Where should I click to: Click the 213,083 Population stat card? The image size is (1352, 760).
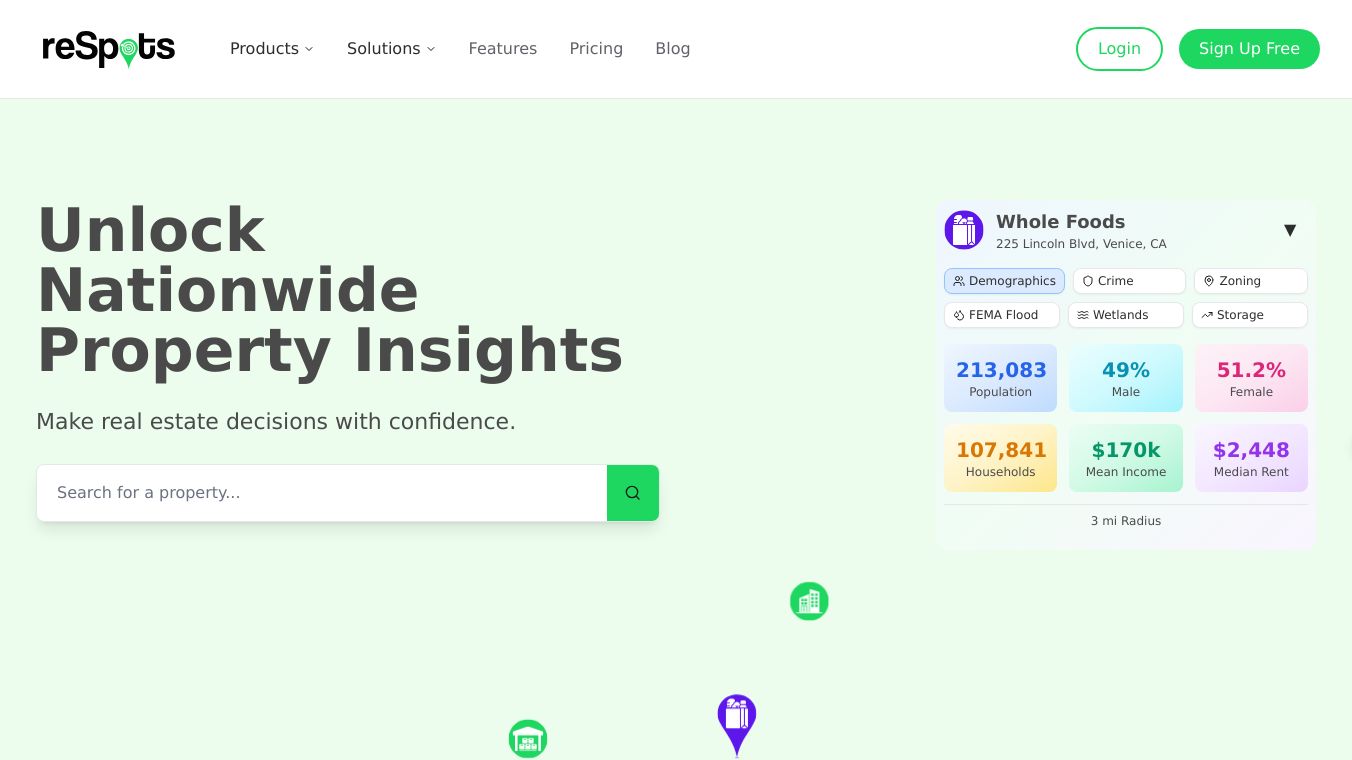tap(1000, 378)
